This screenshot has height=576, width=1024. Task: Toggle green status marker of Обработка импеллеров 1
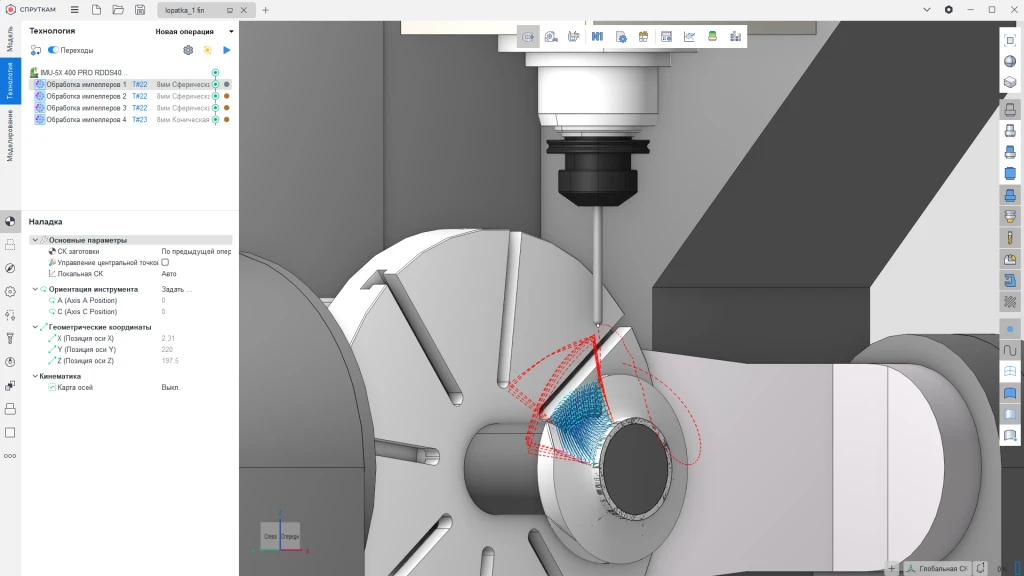pyautogui.click(x=216, y=84)
